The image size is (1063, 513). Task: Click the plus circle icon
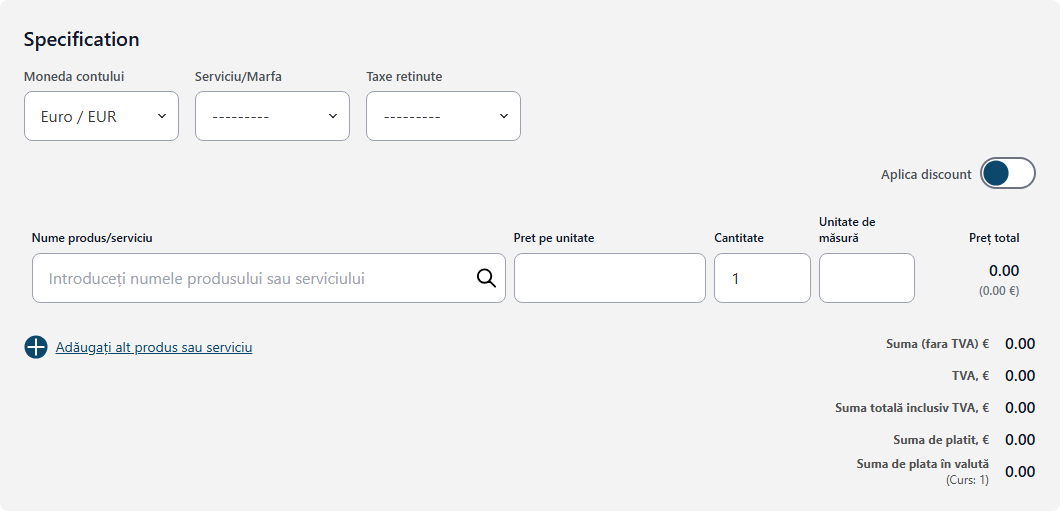(x=36, y=347)
